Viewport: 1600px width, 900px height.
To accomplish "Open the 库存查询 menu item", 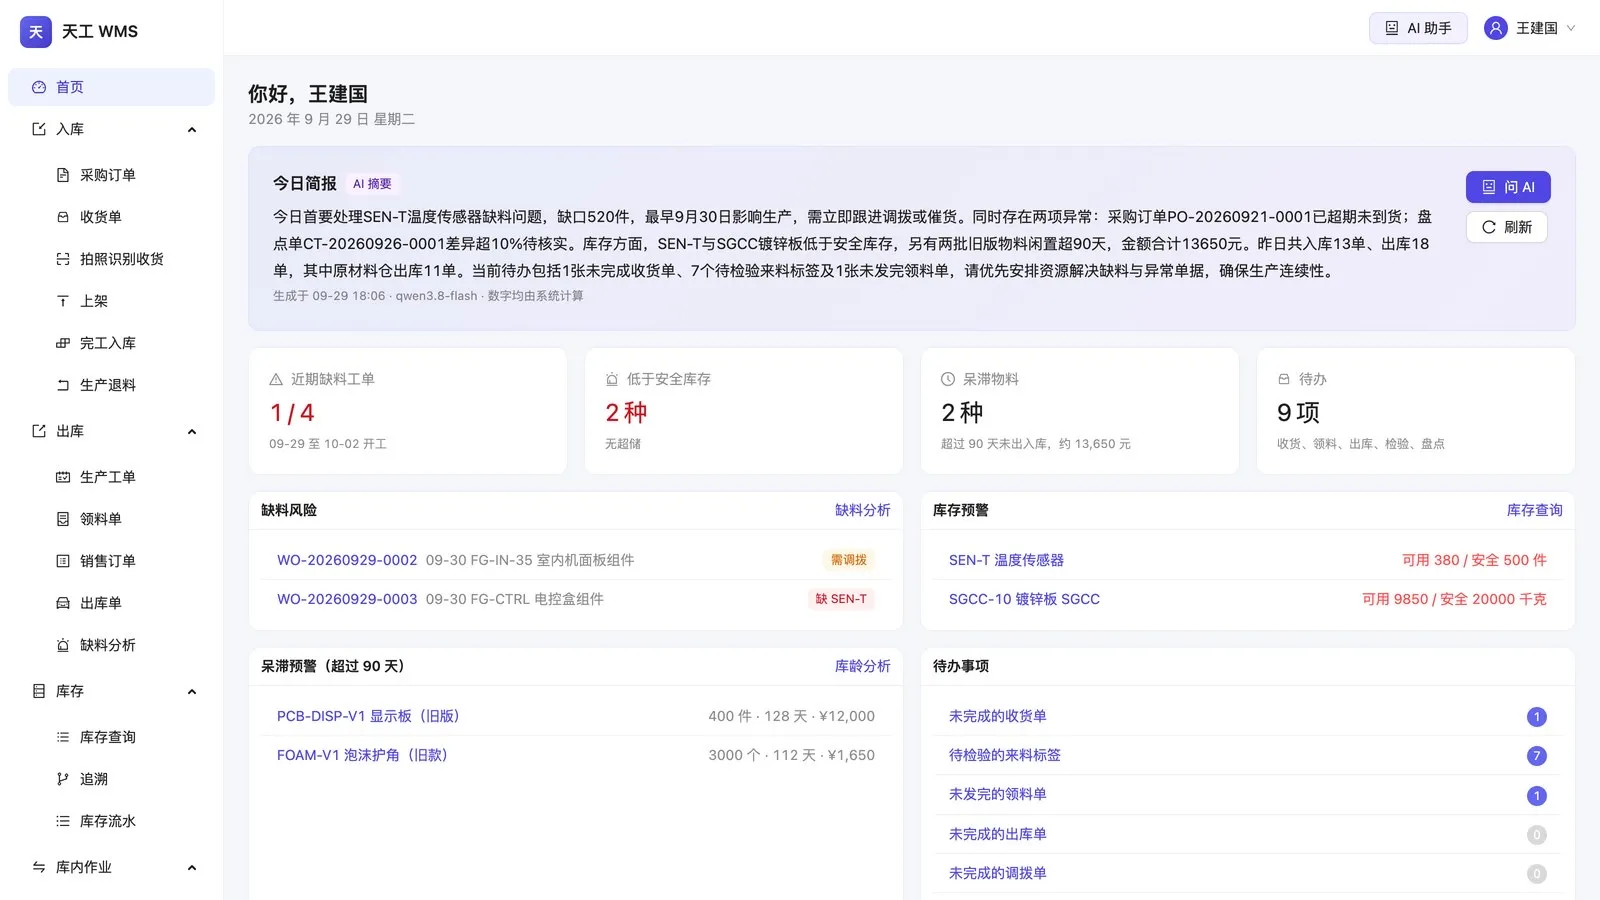I will [x=111, y=737].
